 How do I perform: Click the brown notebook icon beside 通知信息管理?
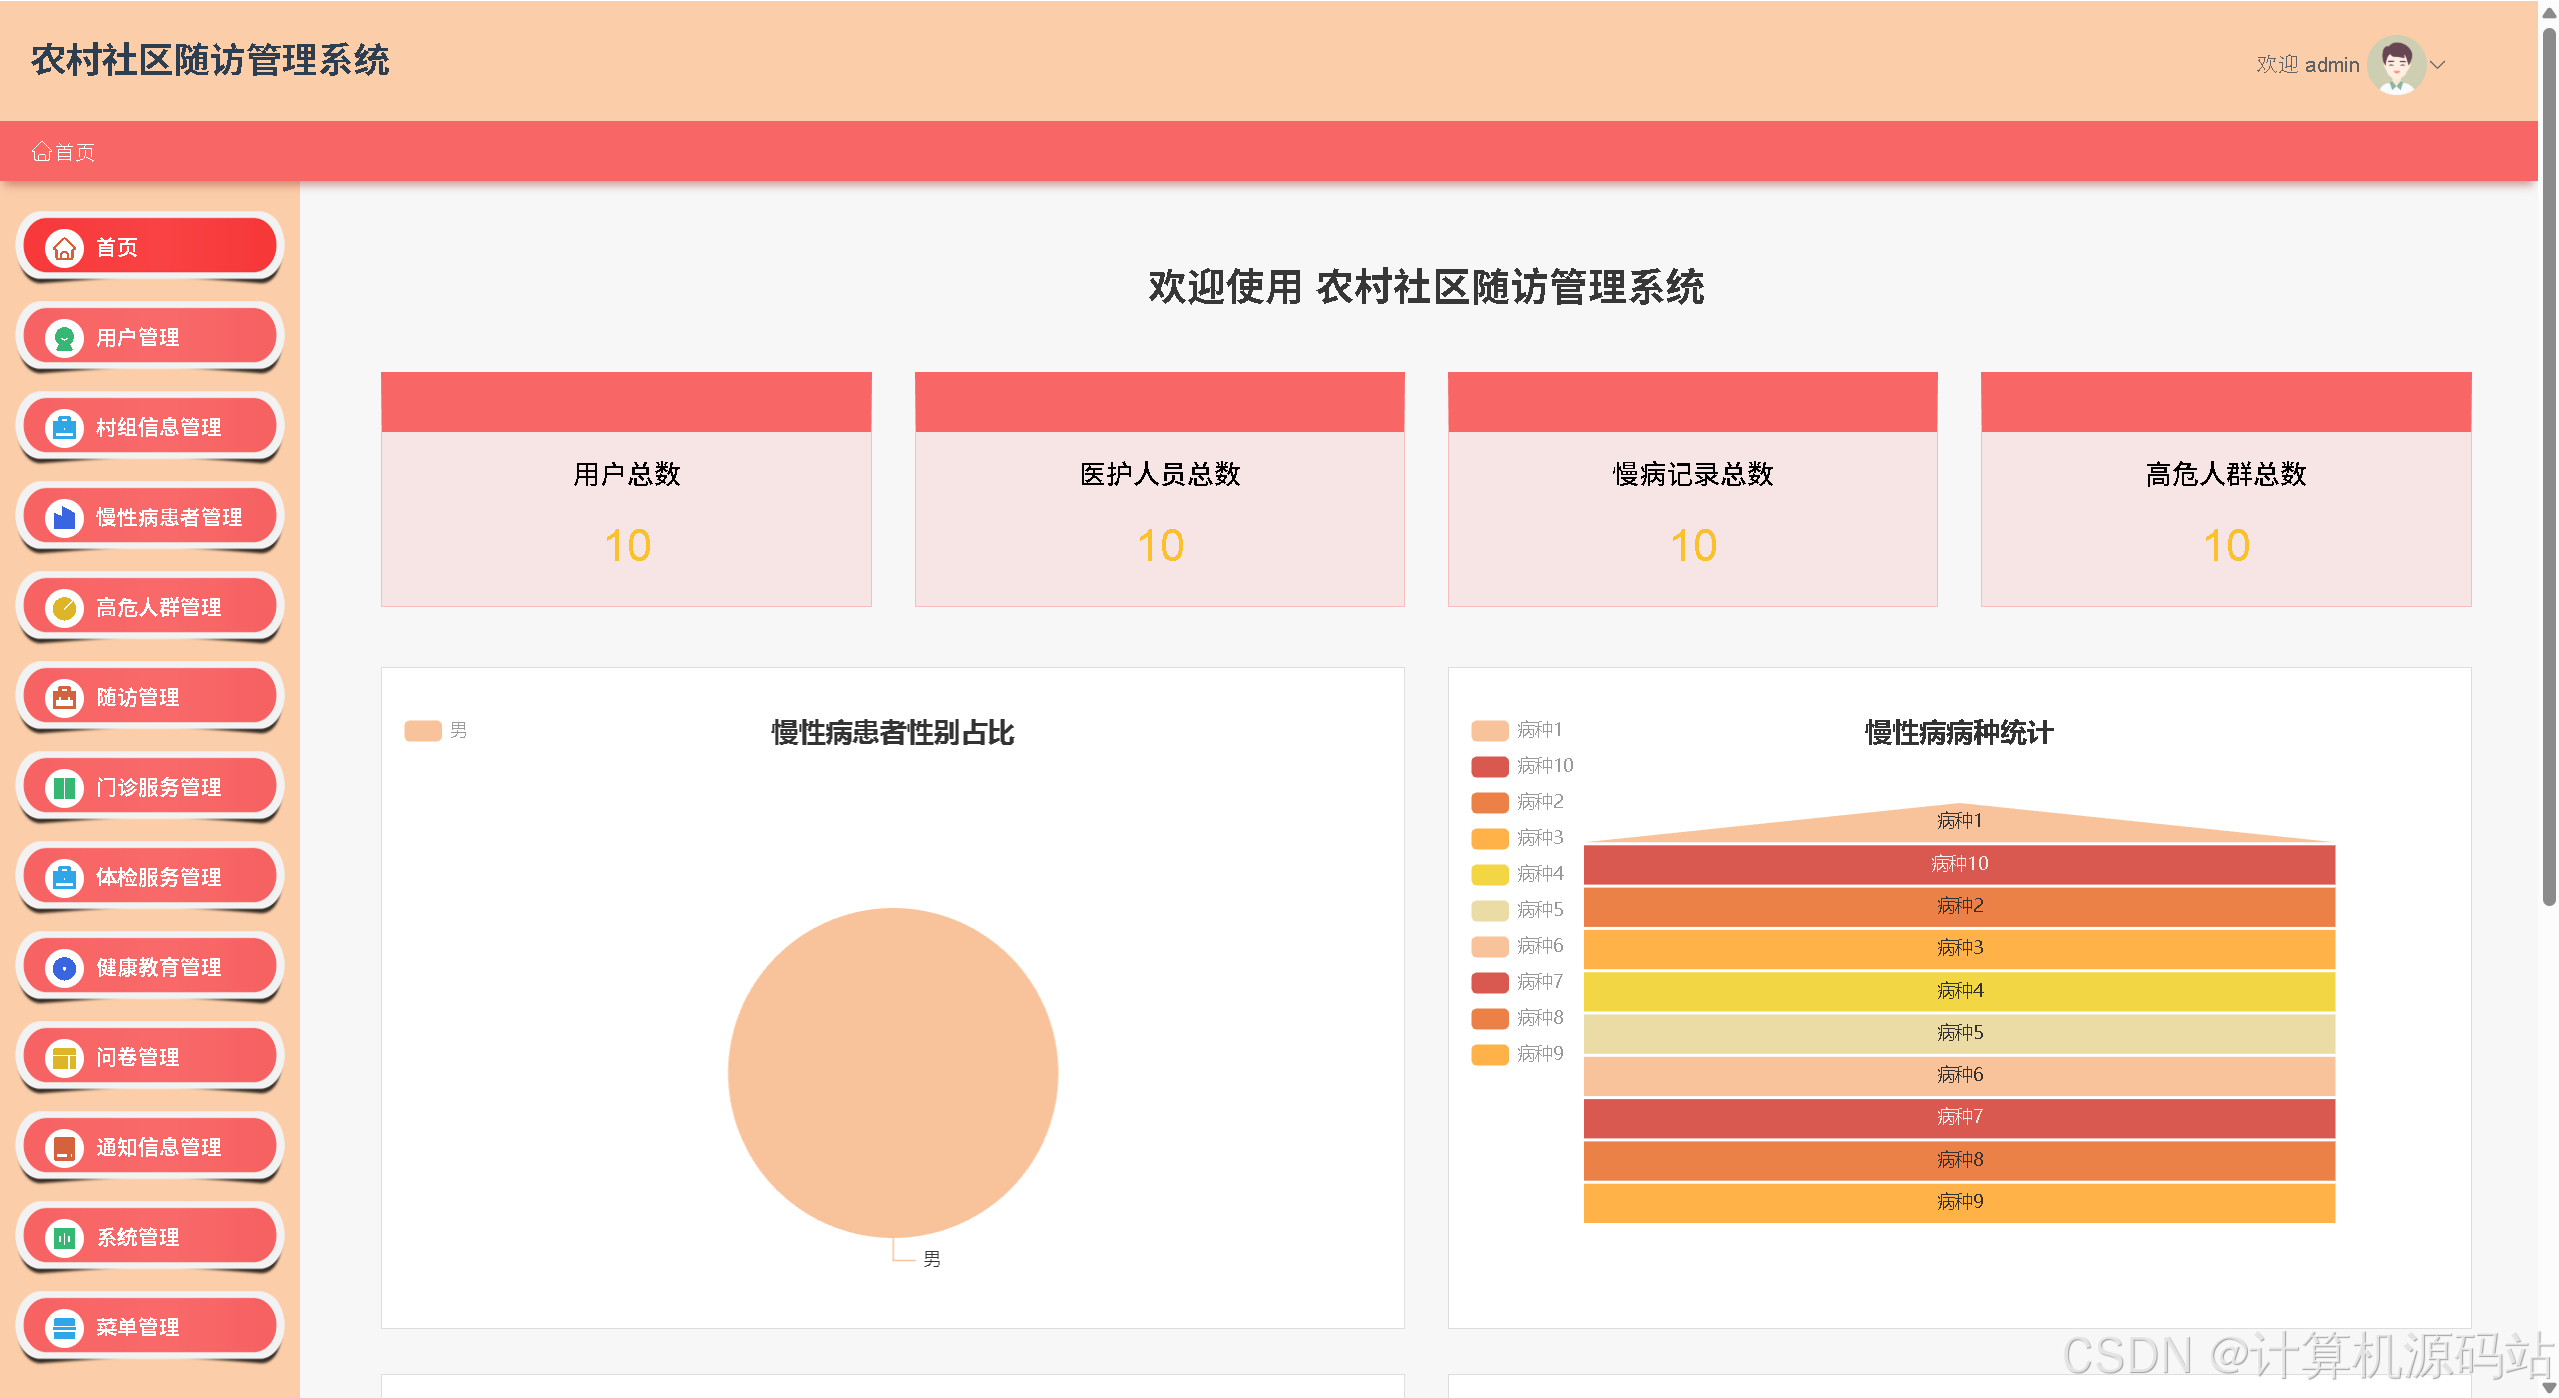point(64,1148)
